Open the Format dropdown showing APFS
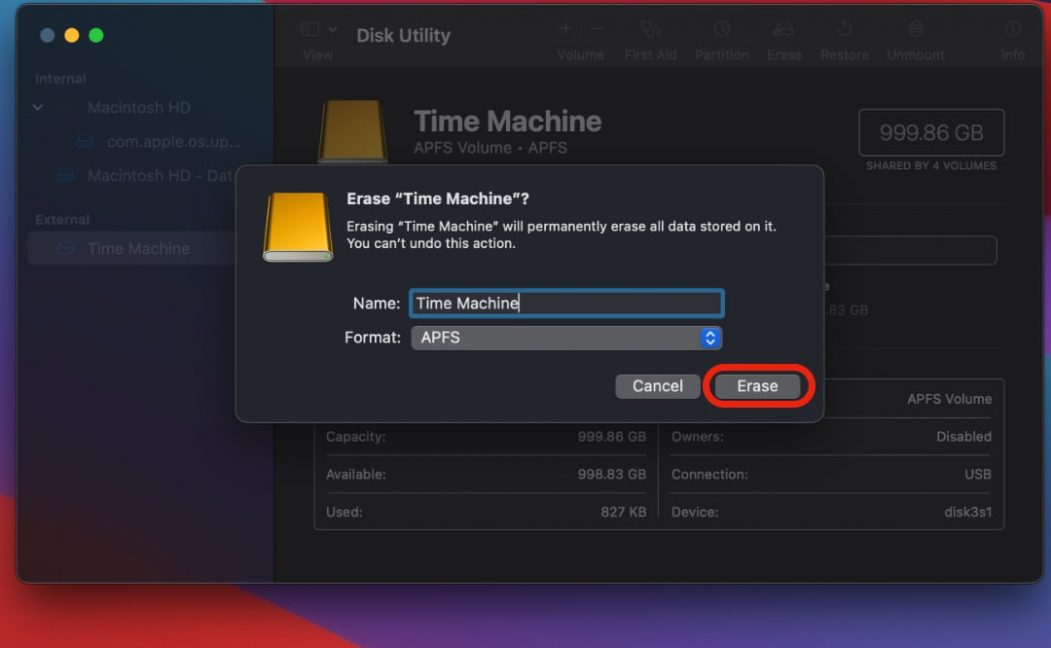This screenshot has height=648, width=1051. click(x=566, y=338)
